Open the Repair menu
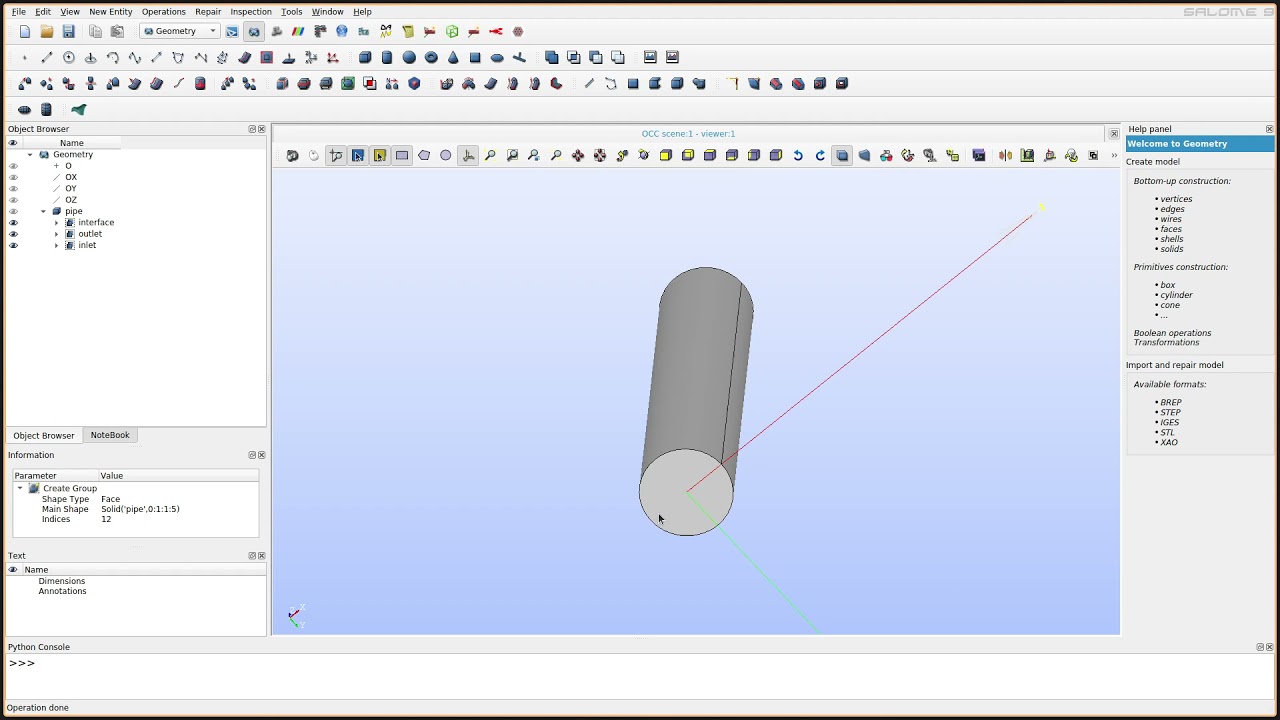 pyautogui.click(x=208, y=12)
